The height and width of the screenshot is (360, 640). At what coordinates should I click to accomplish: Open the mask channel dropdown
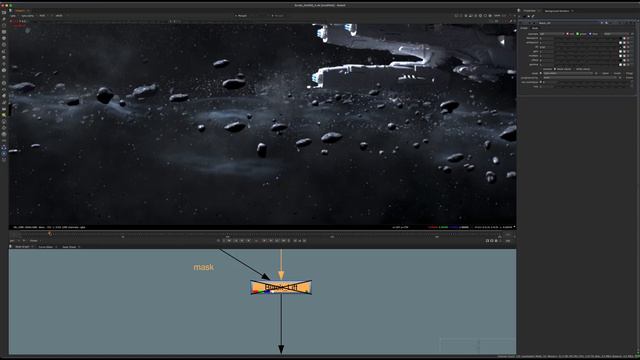(568, 73)
